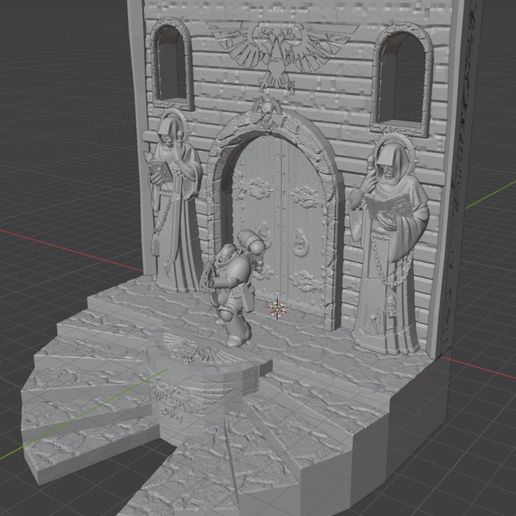Click the right arched window
The height and width of the screenshot is (516, 516).
pyautogui.click(x=402, y=81)
